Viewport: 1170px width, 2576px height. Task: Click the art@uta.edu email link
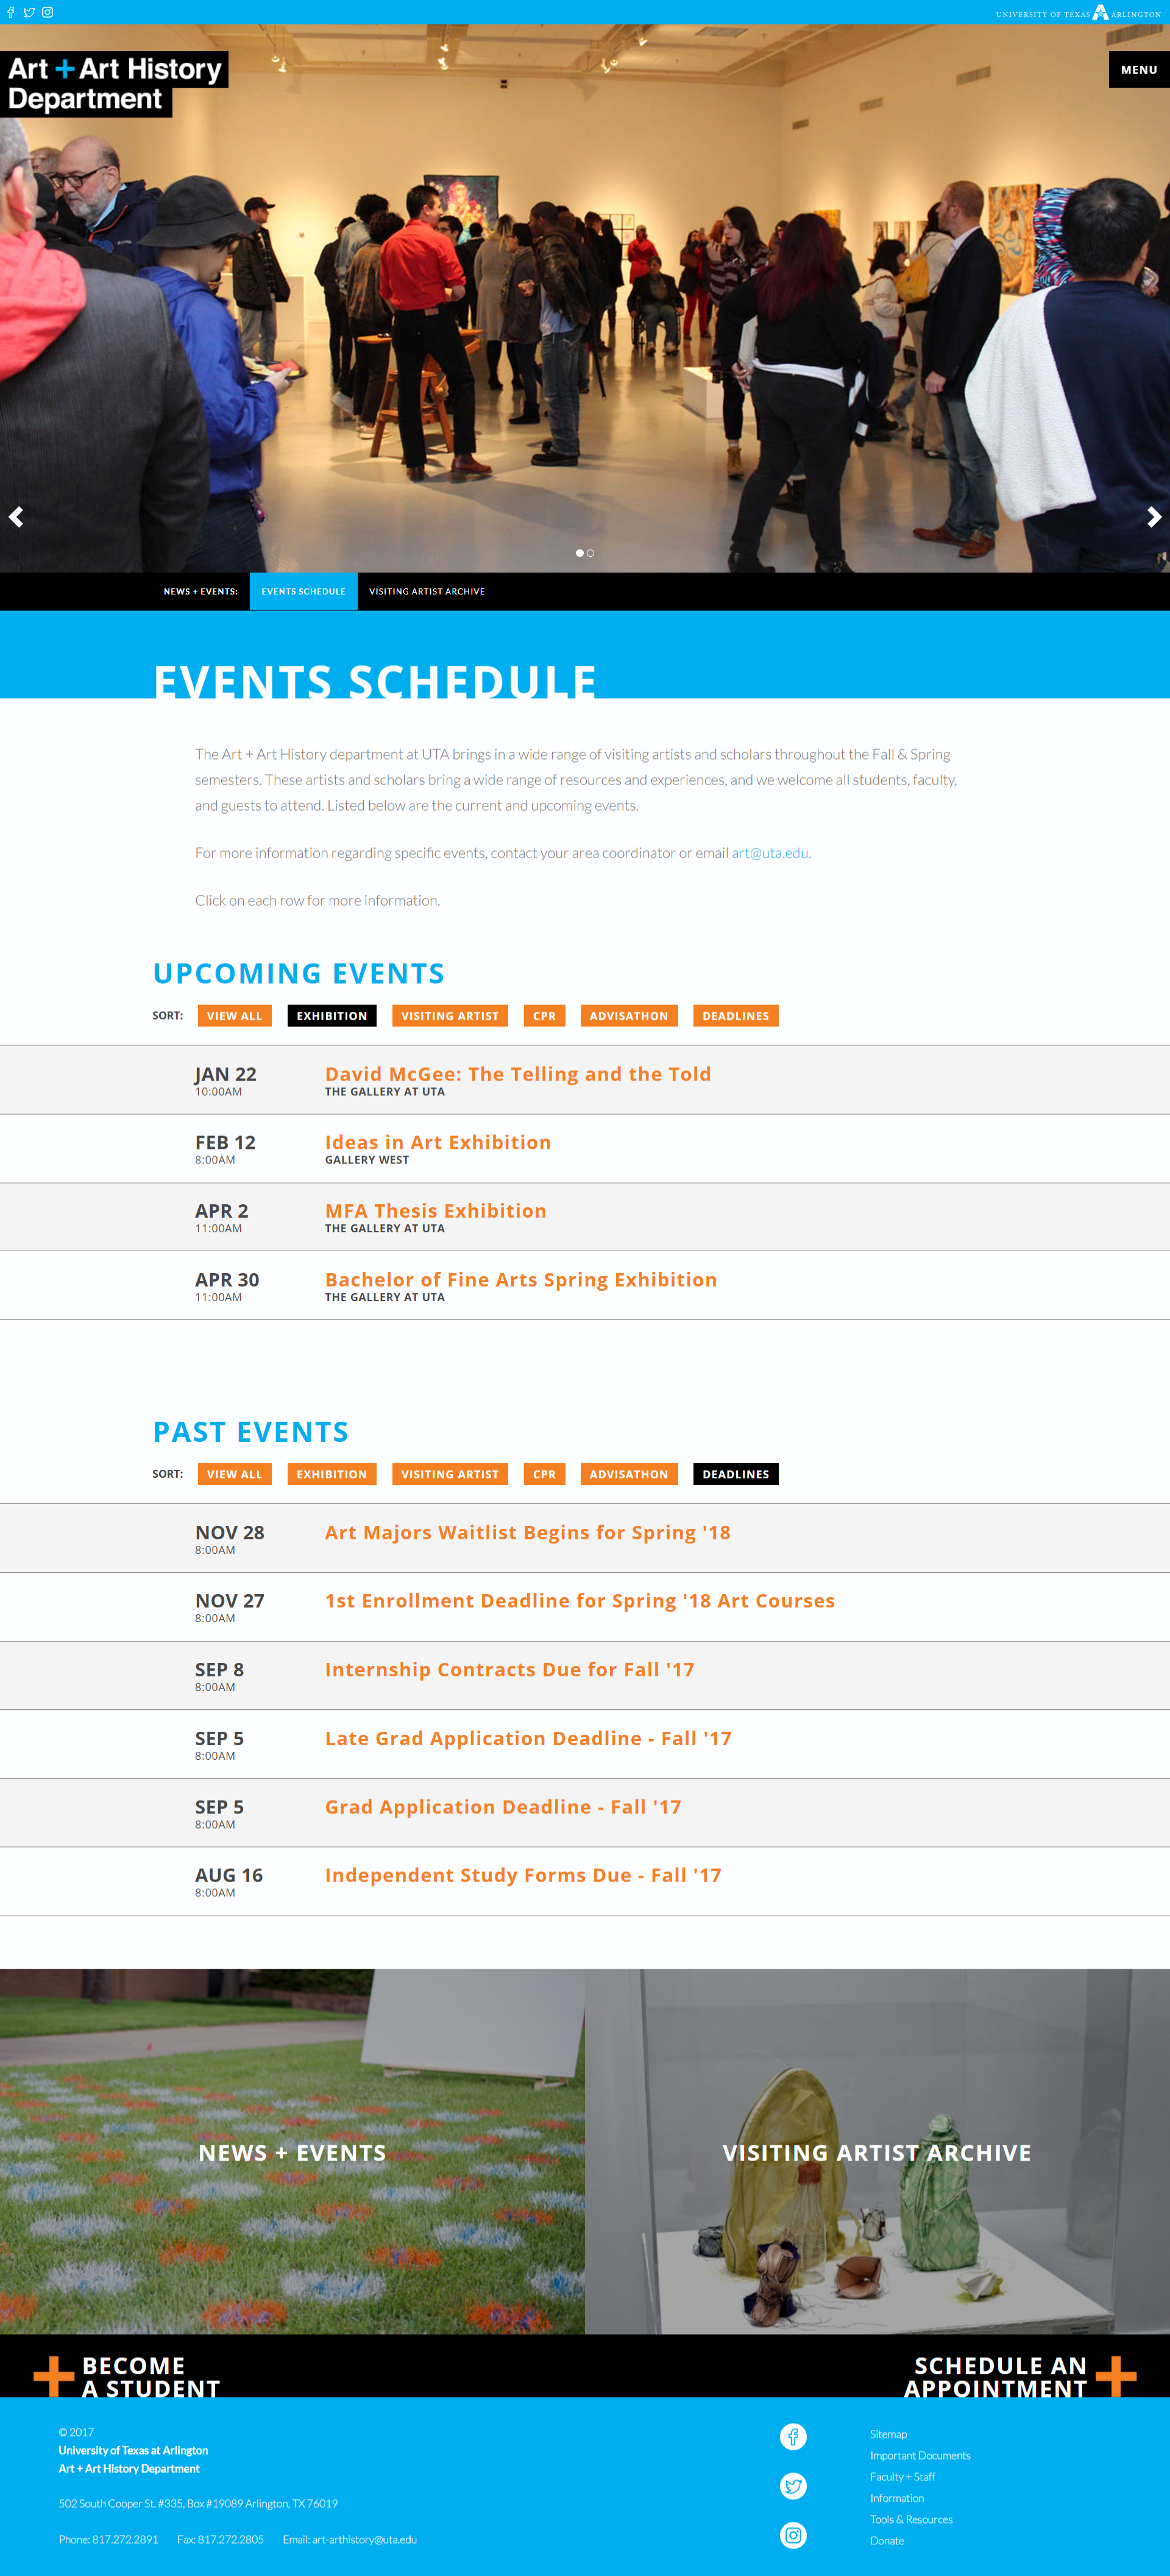769,853
